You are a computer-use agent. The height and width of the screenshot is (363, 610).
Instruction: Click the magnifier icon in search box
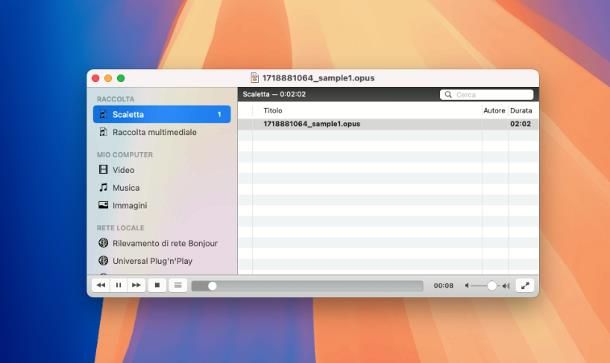(x=448, y=95)
